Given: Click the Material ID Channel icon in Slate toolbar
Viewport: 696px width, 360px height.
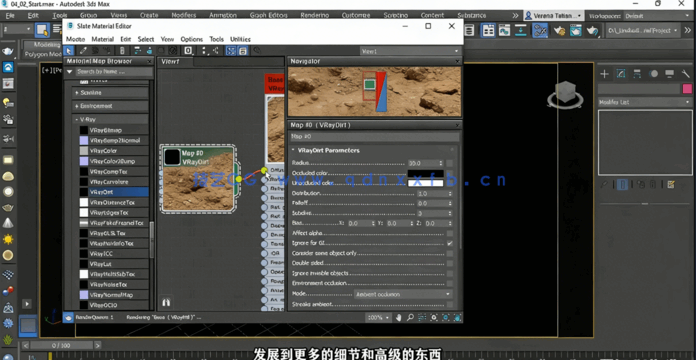Looking at the screenshot, I should pos(188,51).
